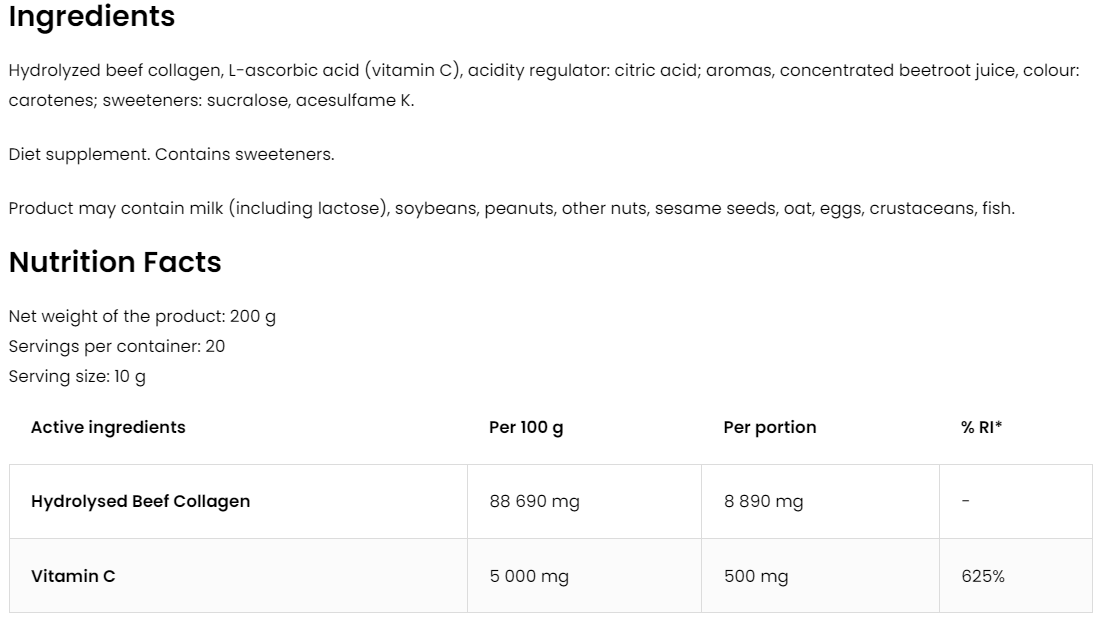
Task: Click the Ingredients heading
Action: [x=92, y=17]
